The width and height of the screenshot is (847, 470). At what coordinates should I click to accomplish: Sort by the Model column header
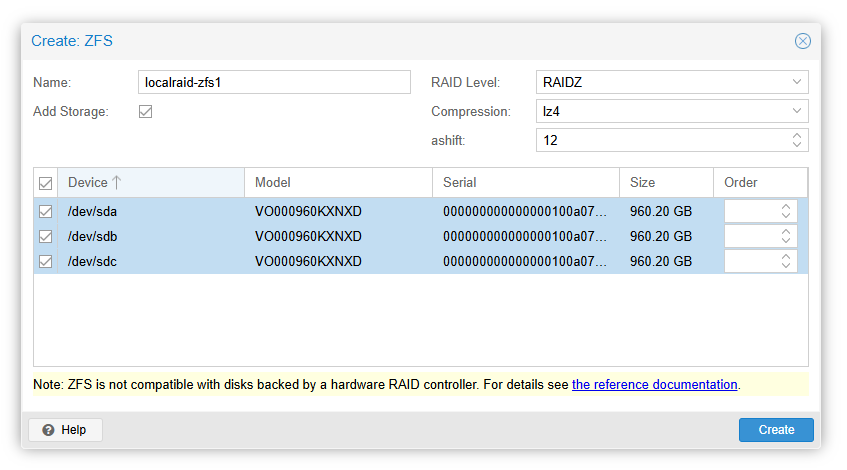338,183
